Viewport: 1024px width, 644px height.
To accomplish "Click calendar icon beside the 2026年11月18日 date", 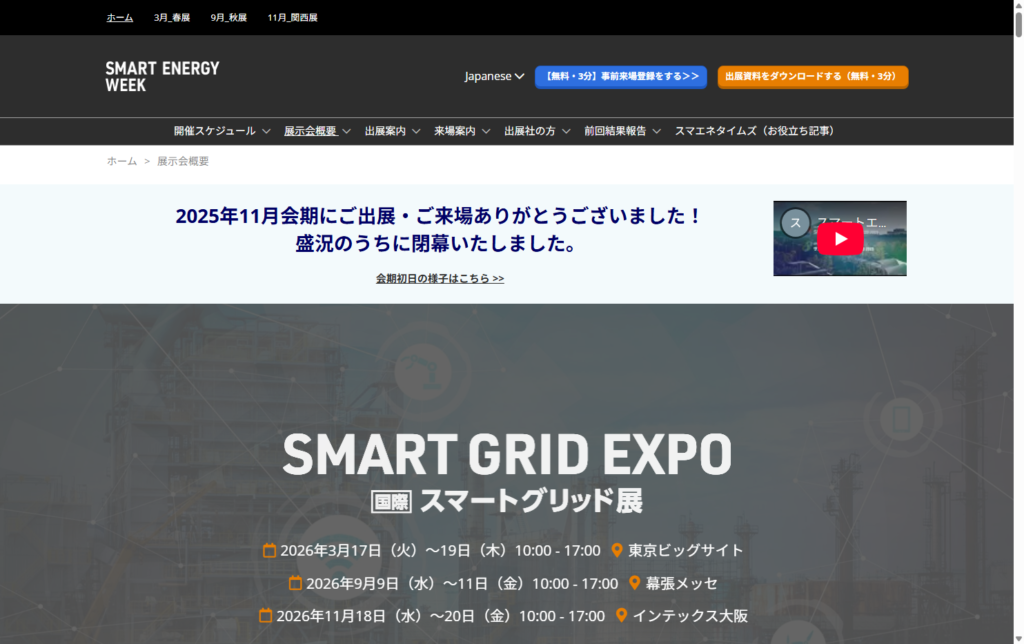I will 266,616.
